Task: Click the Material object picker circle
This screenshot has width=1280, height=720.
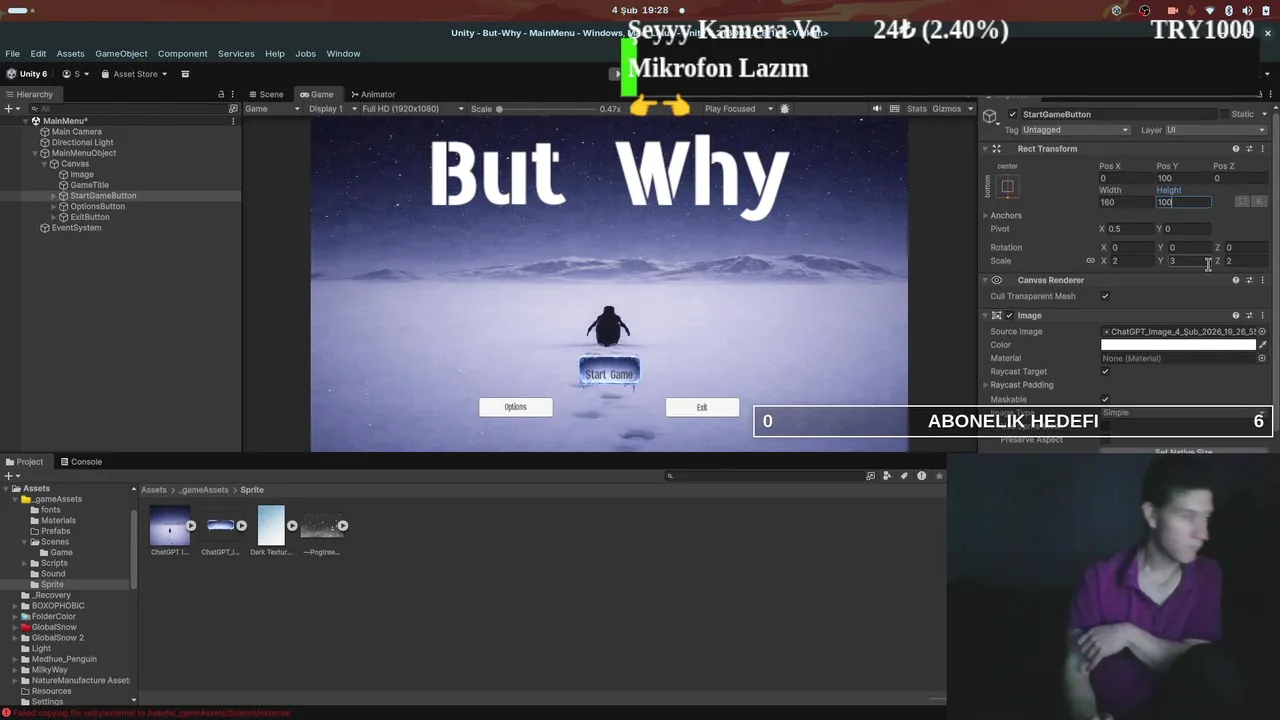Action: 1262,358
